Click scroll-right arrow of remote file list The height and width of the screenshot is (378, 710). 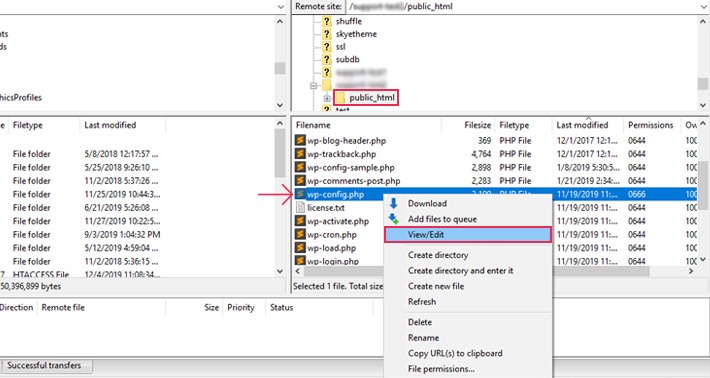(691, 271)
